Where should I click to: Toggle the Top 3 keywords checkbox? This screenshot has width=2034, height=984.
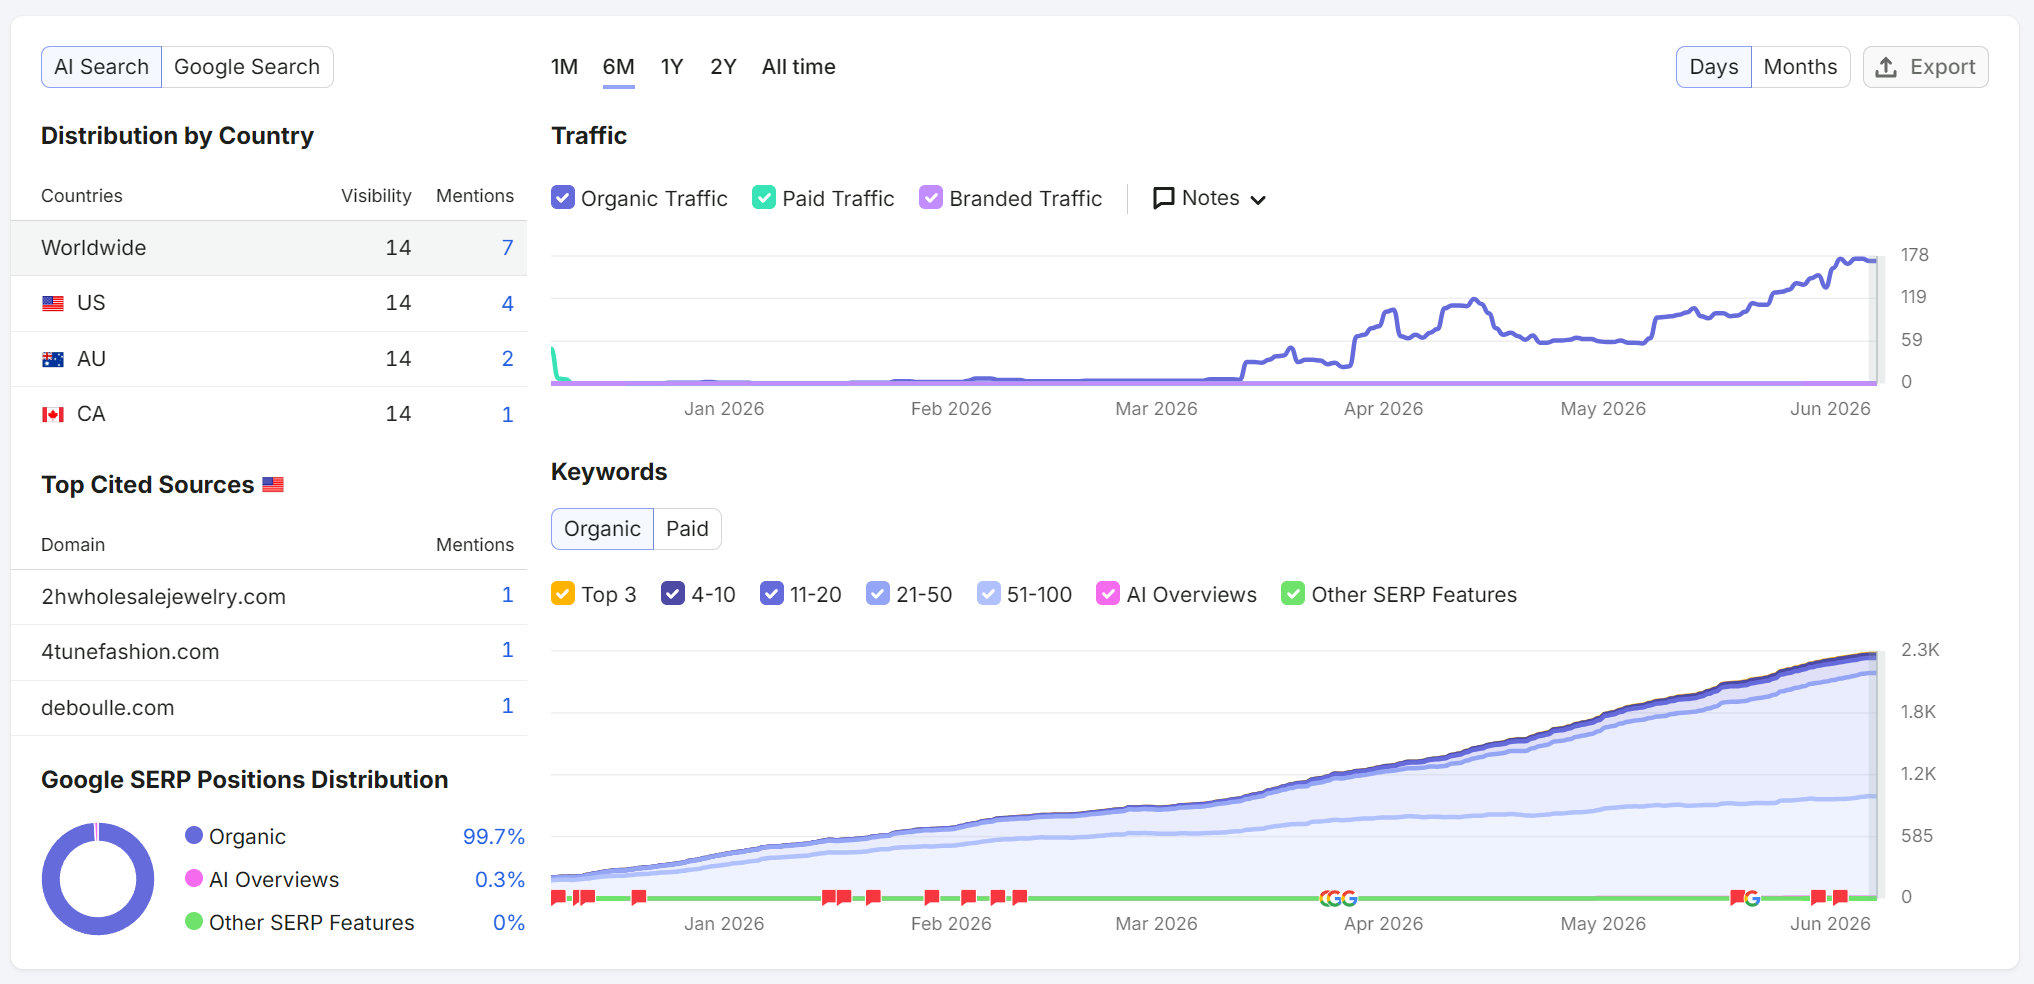pos(563,593)
